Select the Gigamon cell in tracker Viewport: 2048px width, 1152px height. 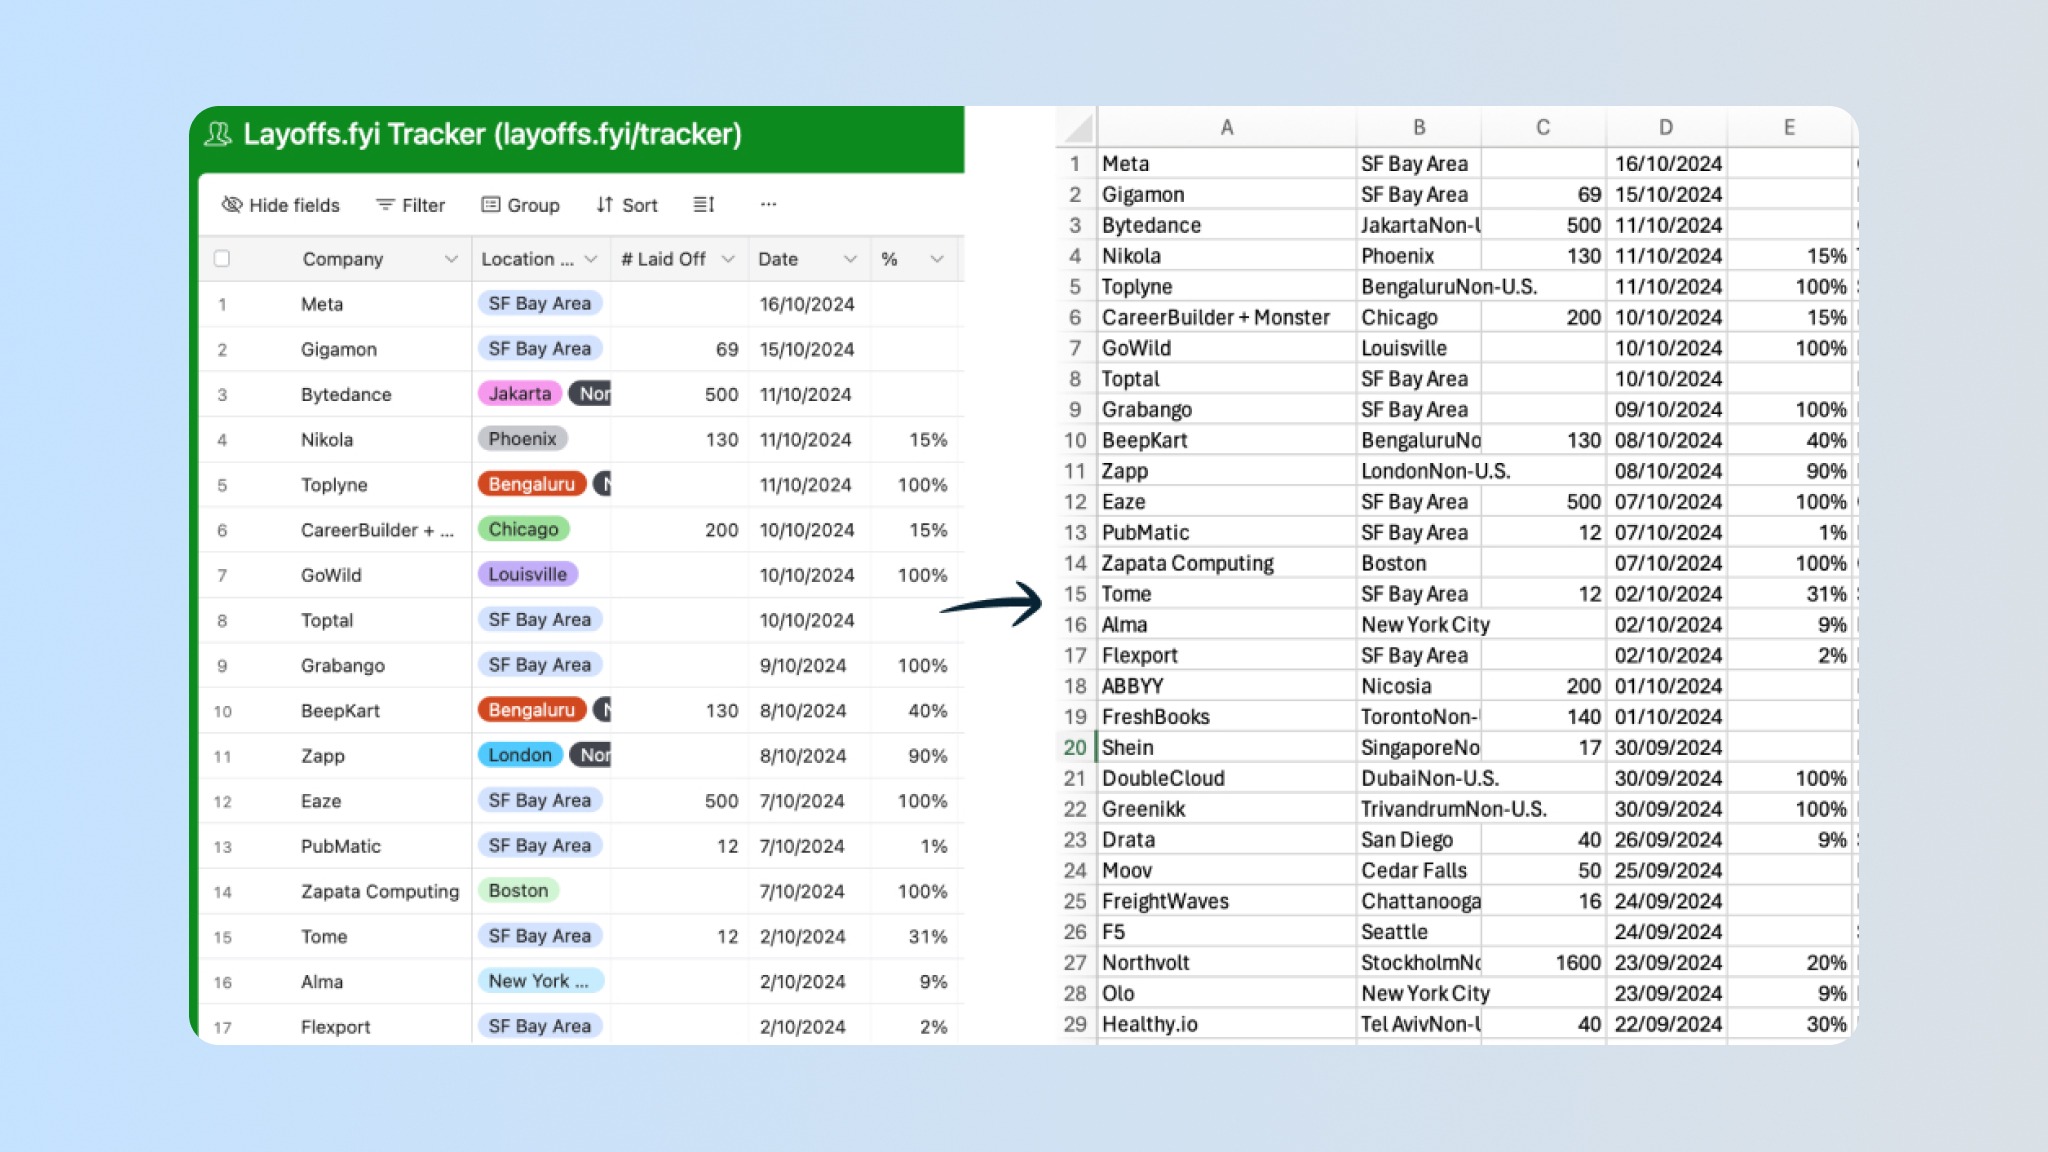339,349
